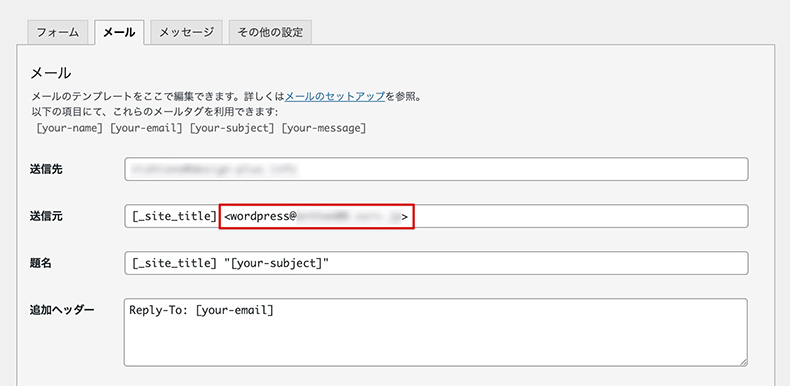Select the メール tab
This screenshot has width=790, height=386.
[119, 33]
